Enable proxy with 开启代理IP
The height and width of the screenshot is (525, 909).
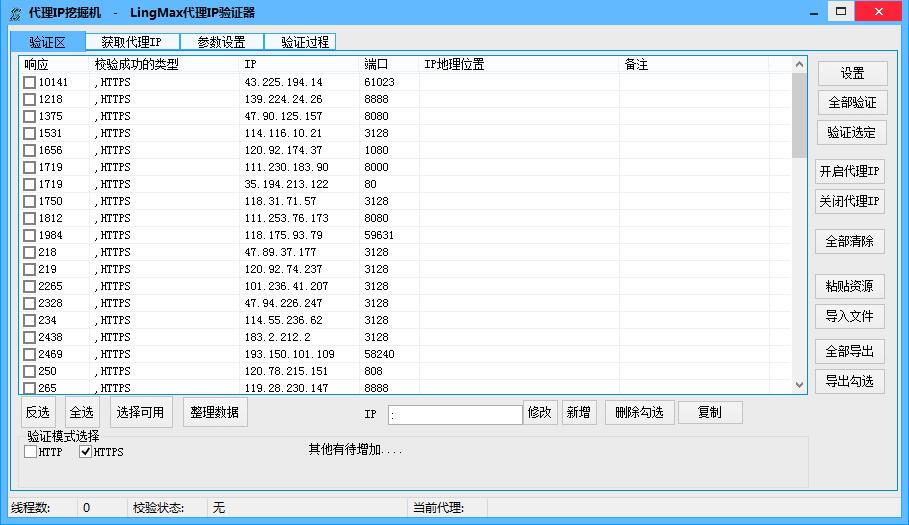[x=850, y=172]
